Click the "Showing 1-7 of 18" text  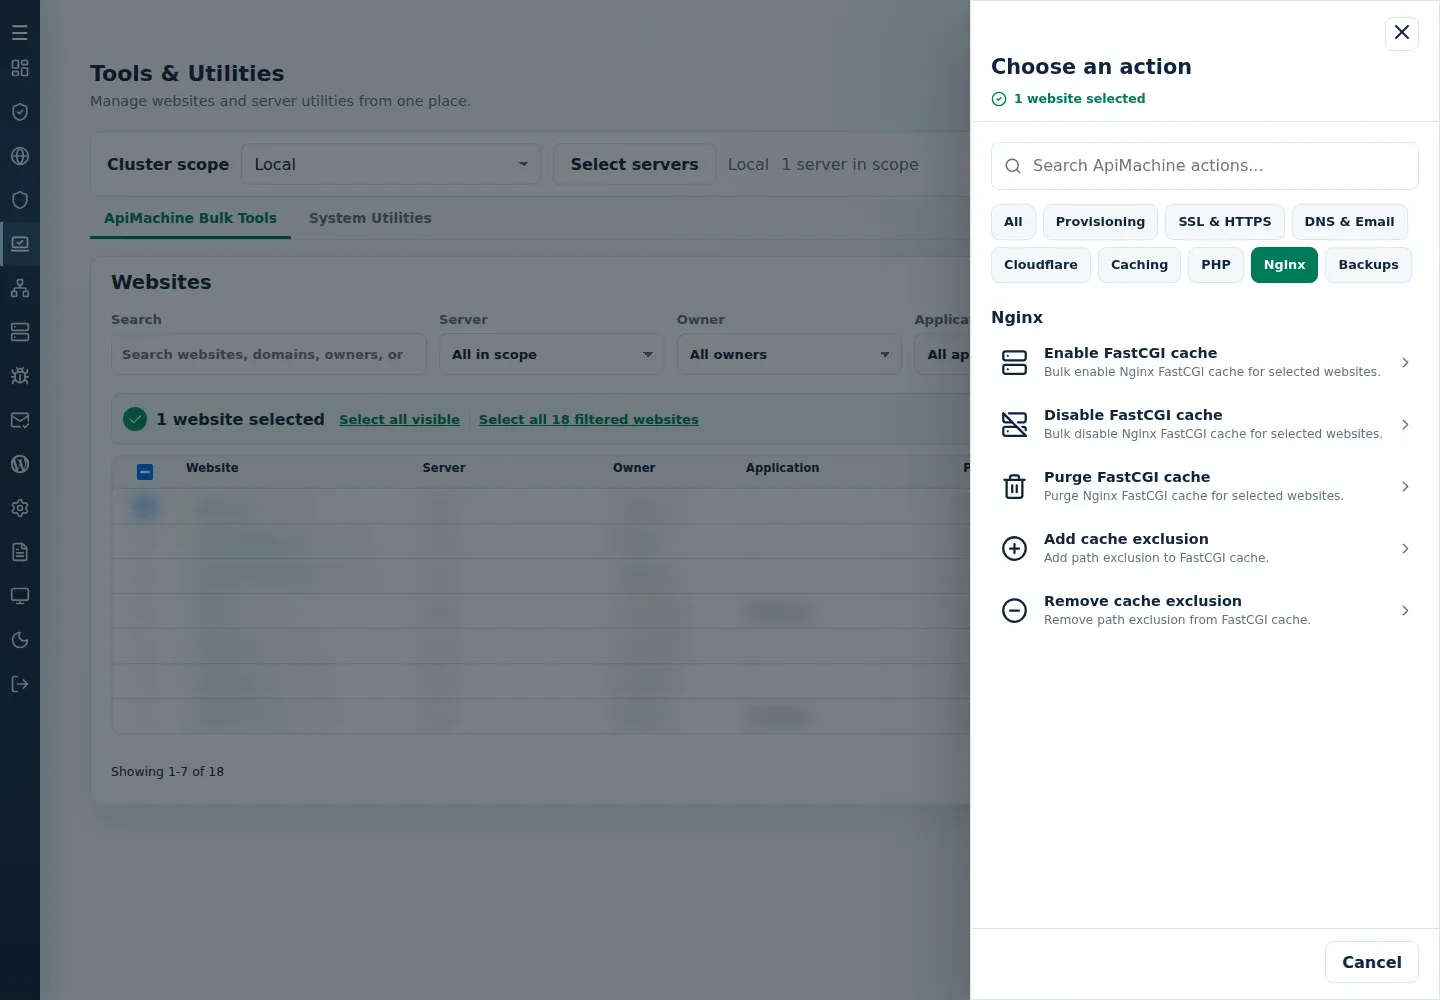pos(167,772)
